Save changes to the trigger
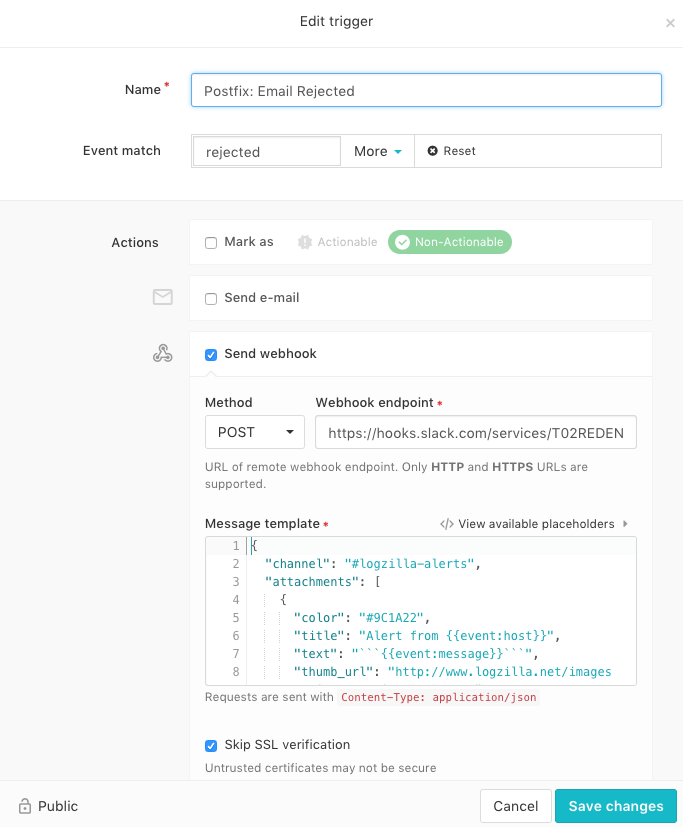Screen dimensions: 683x827 tap(616, 806)
